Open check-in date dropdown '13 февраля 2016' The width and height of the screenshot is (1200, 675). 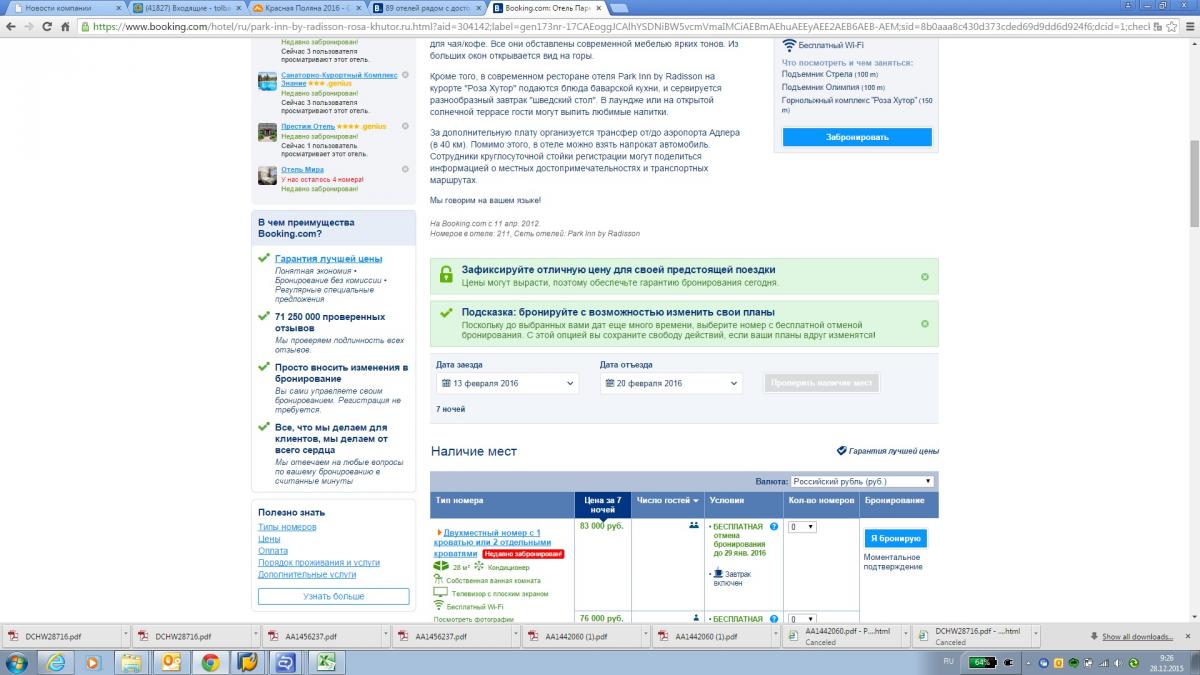pos(508,383)
